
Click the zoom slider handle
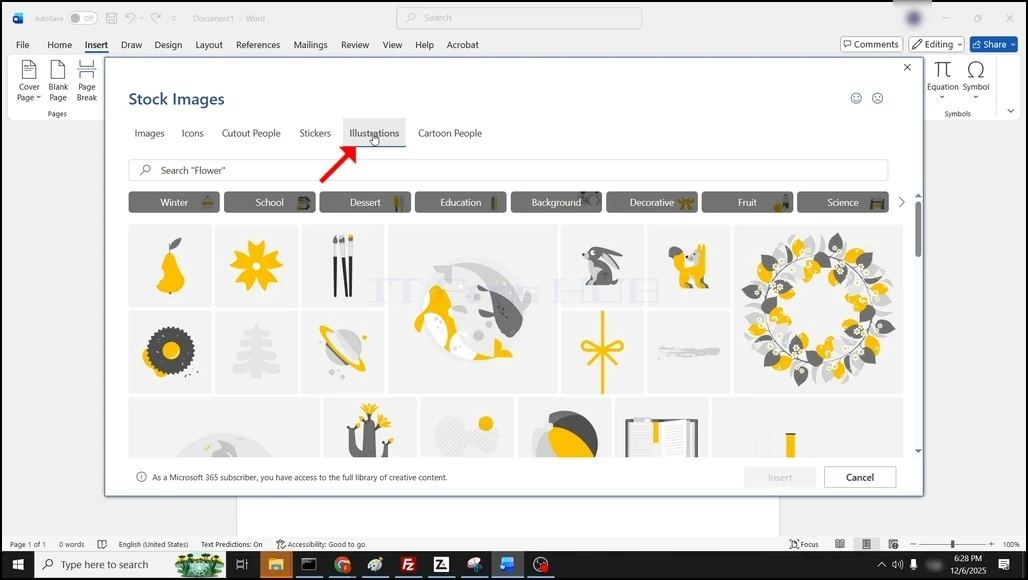(x=953, y=544)
